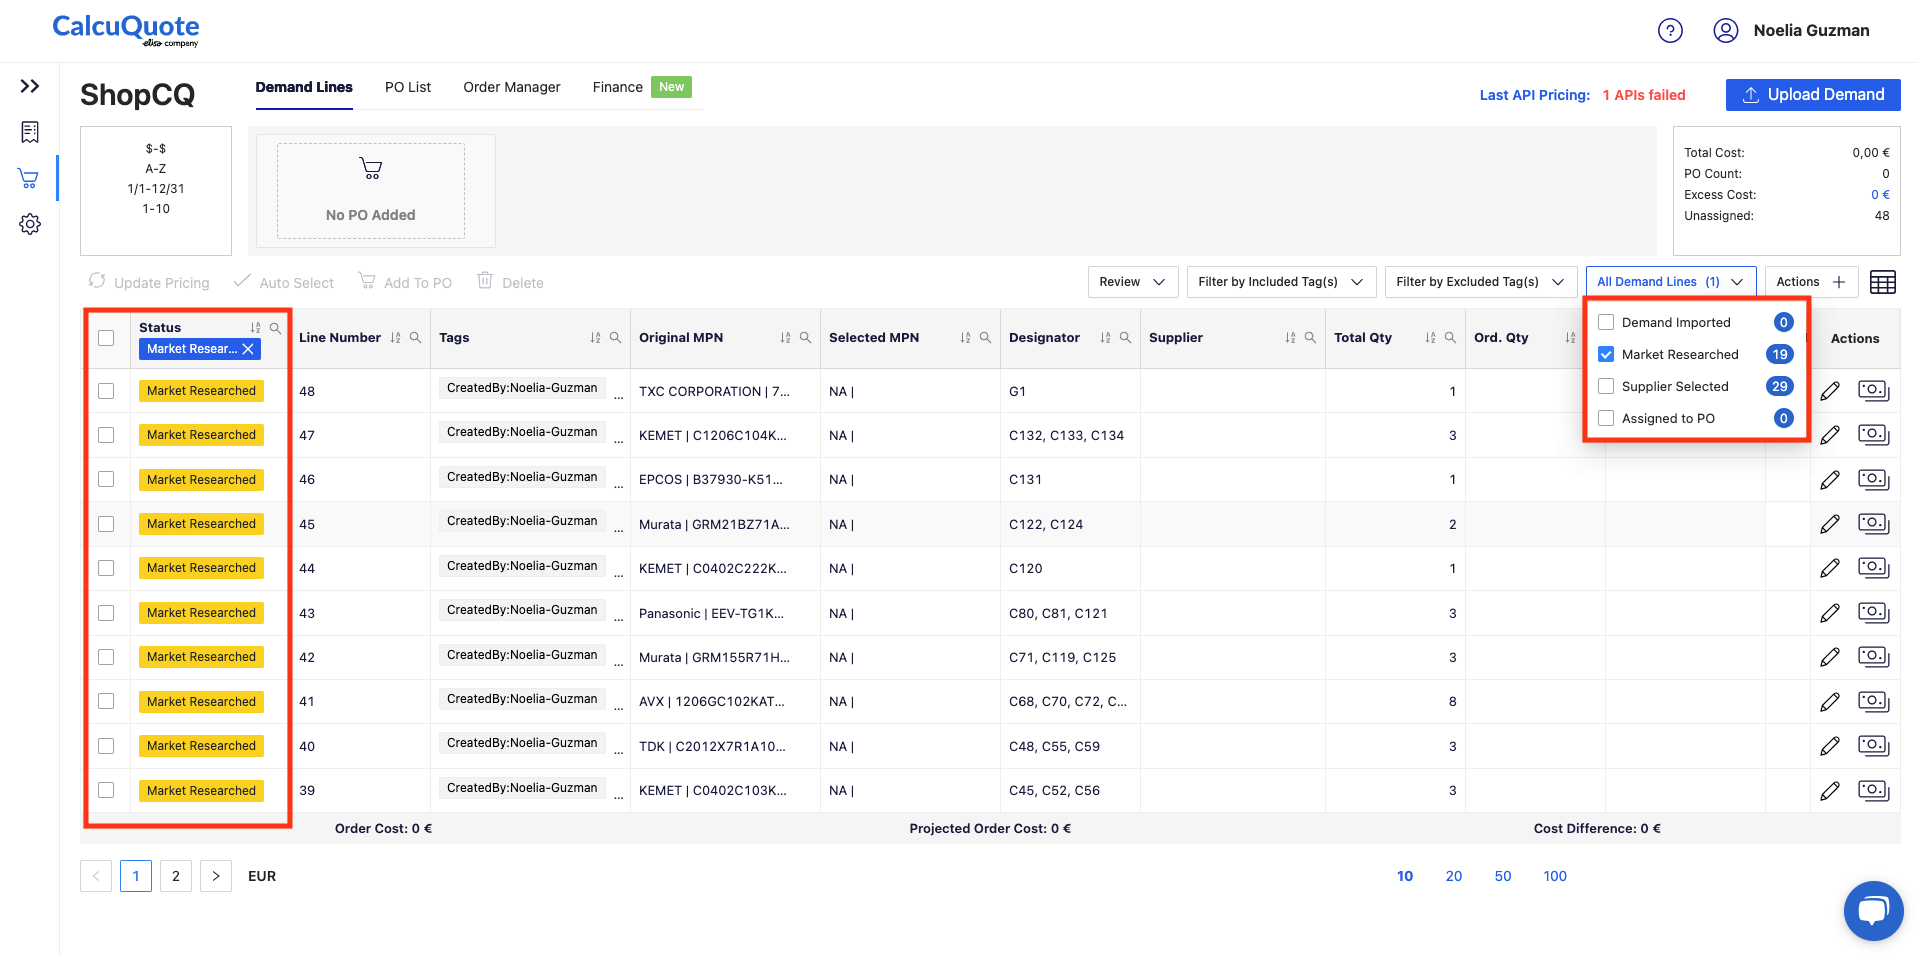Screen dimensions: 1918x956
Task: Click Update Pricing in toolbar
Action: [x=149, y=283]
